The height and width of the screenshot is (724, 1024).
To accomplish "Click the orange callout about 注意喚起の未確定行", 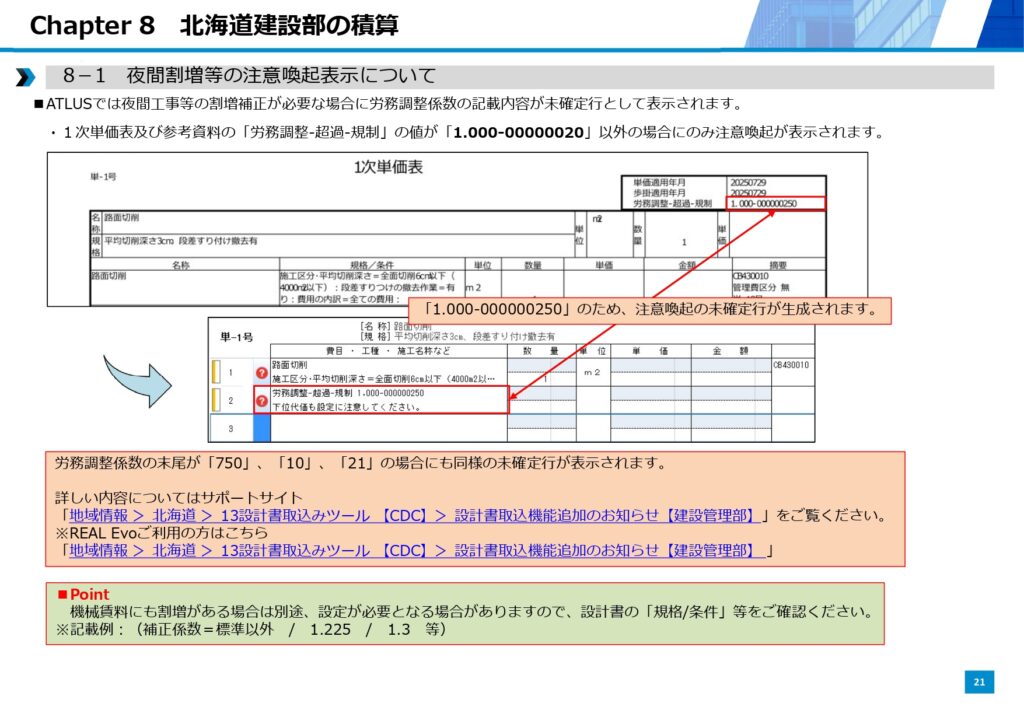I will click(x=649, y=310).
